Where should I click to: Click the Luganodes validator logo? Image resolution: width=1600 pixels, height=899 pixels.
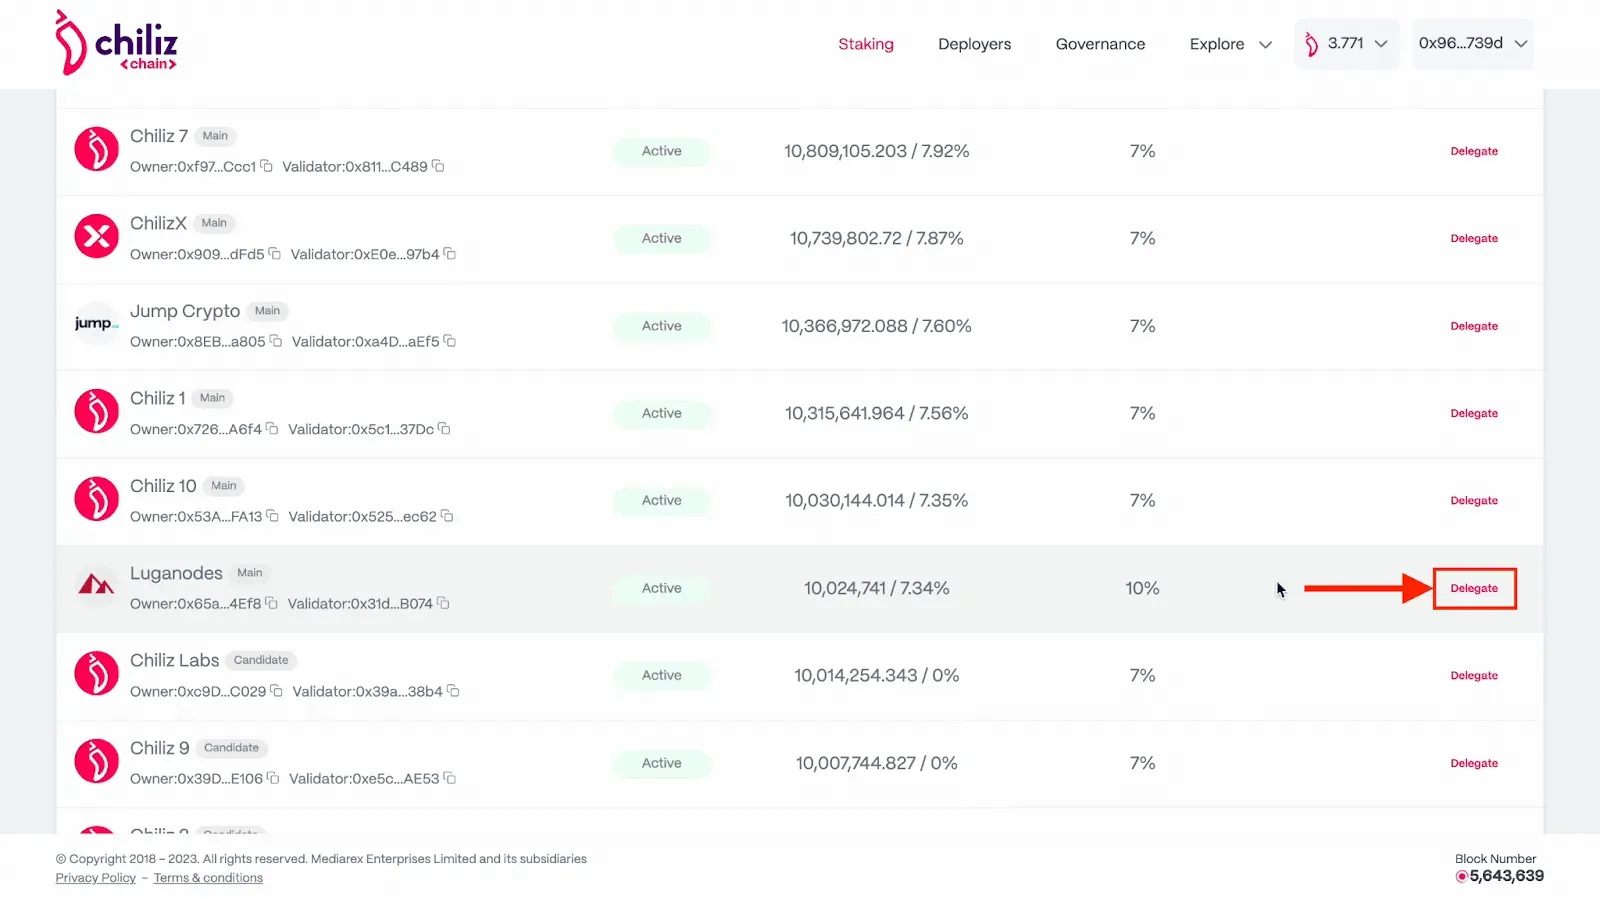[97, 586]
